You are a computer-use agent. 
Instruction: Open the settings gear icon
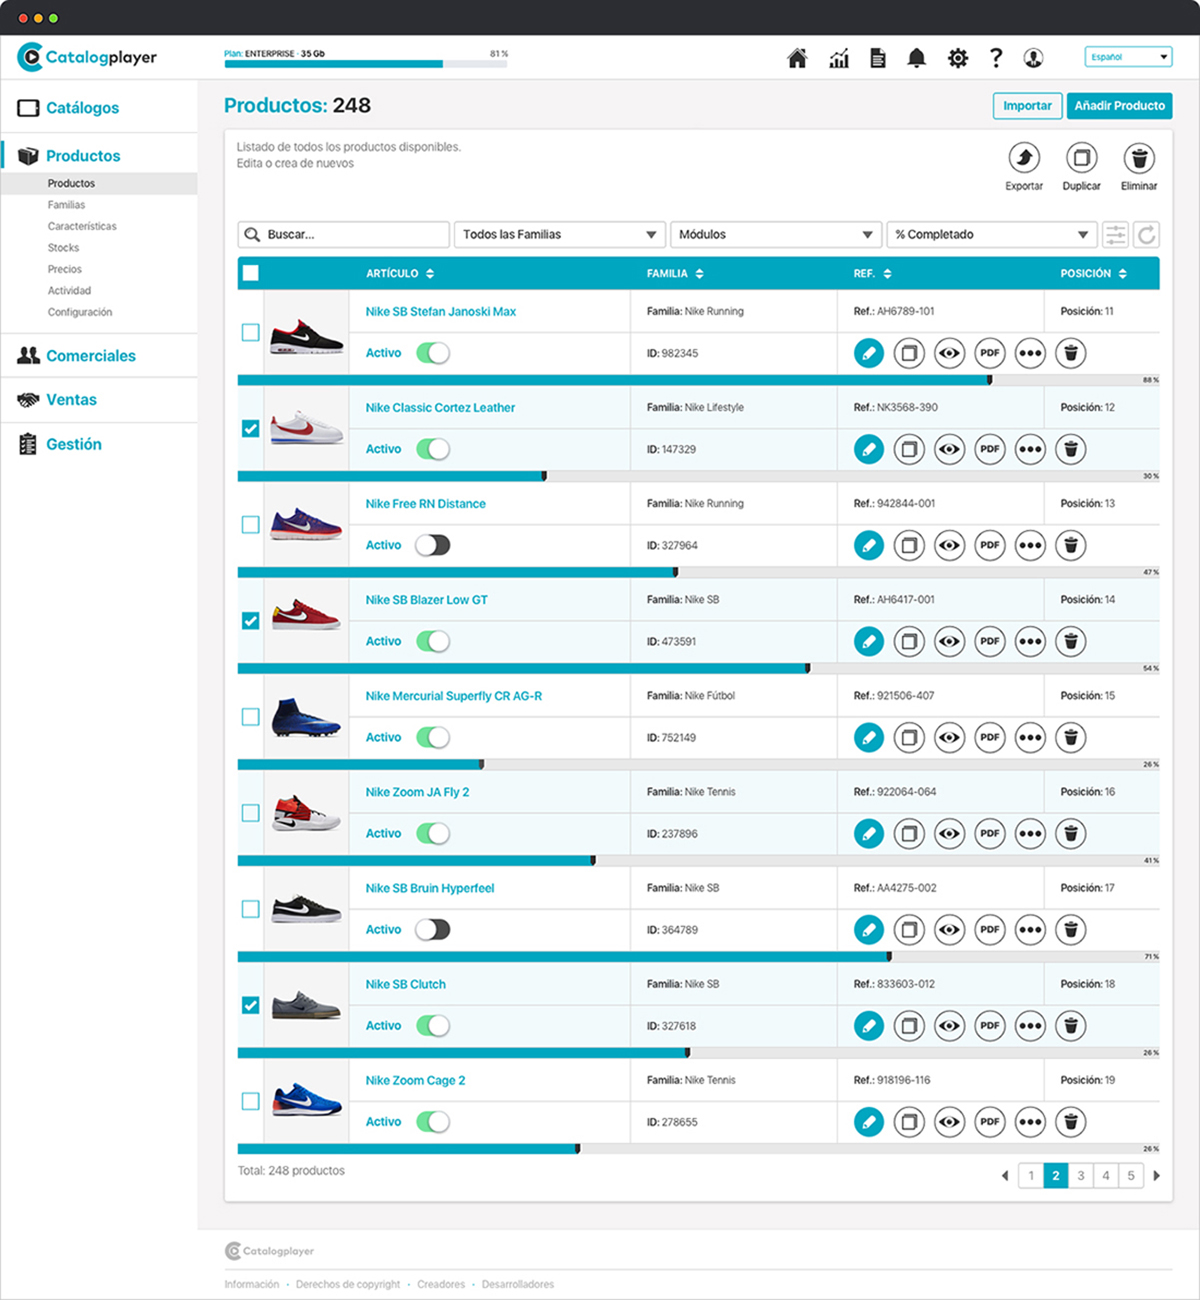point(958,58)
